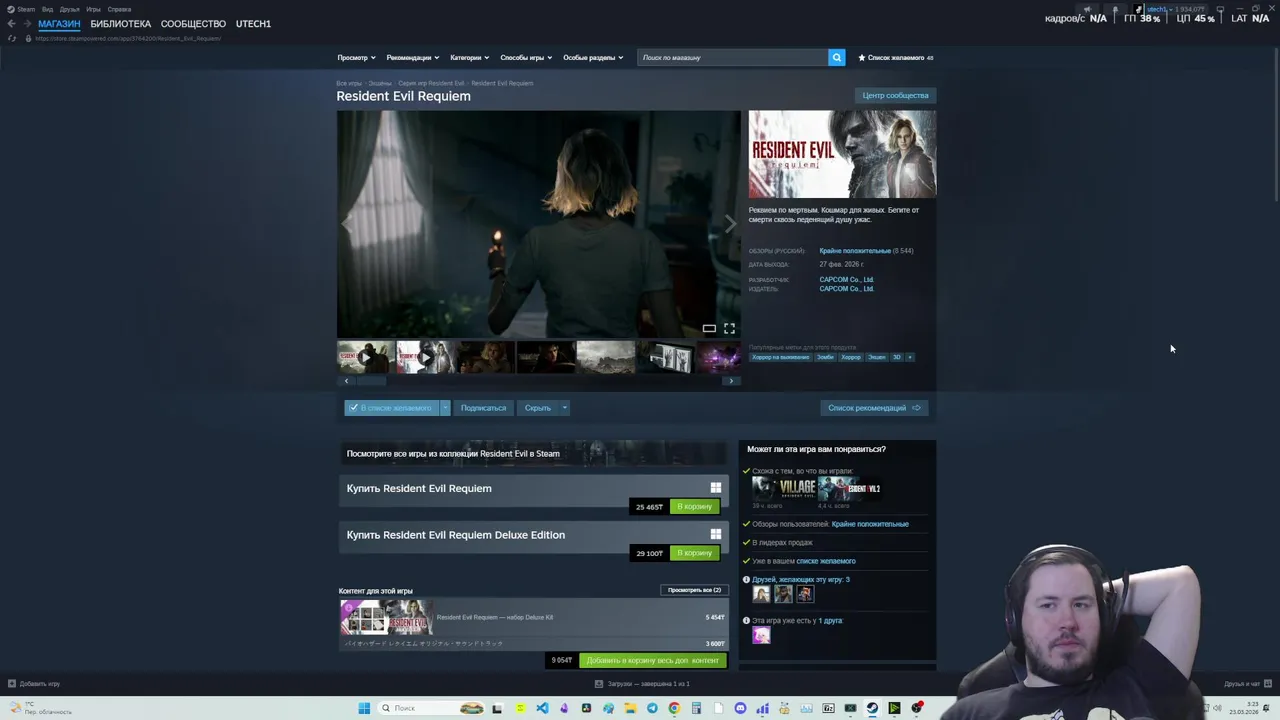Open the wishlist via the star icon
The width and height of the screenshot is (1280, 720).
pos(862,58)
